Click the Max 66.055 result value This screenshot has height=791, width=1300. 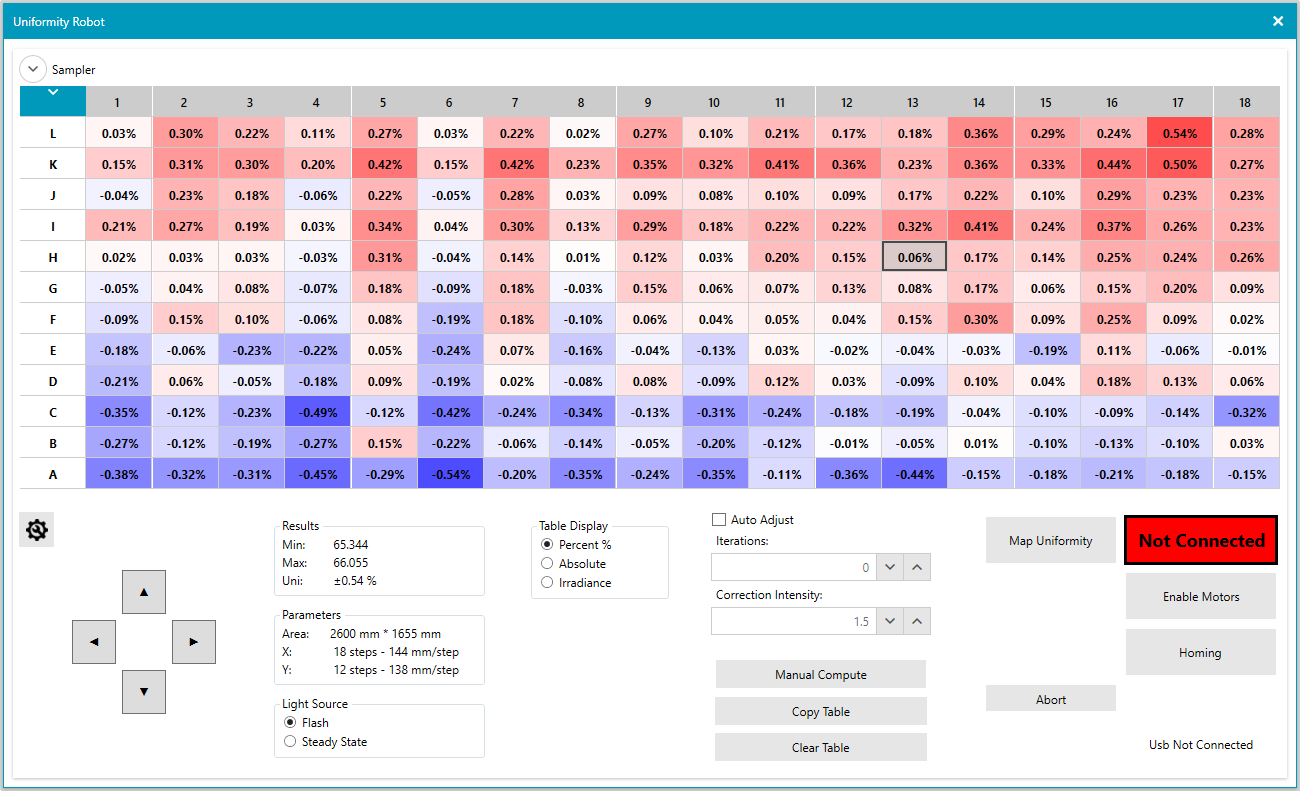[x=351, y=563]
